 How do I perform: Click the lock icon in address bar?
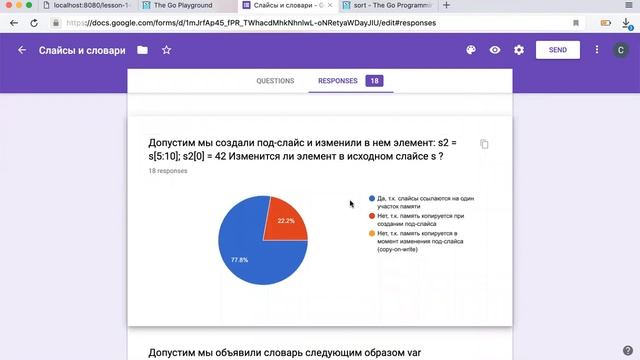point(56,23)
